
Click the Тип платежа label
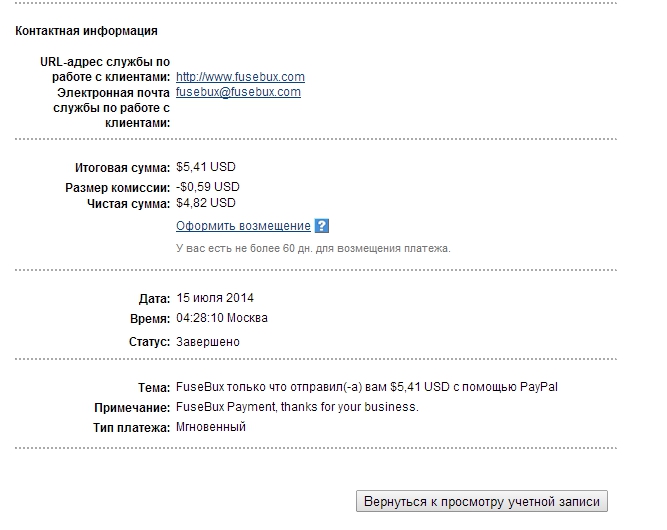pyautogui.click(x=131, y=428)
